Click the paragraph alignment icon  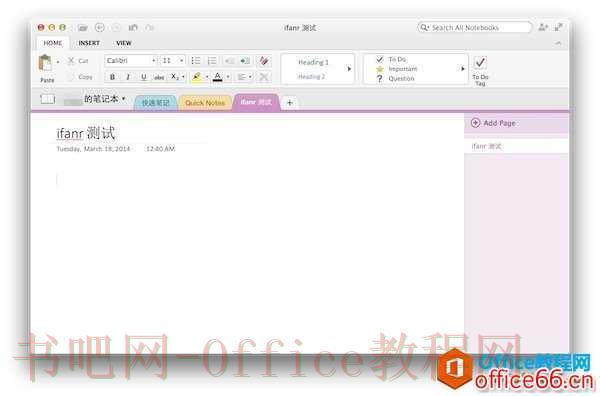241,77
